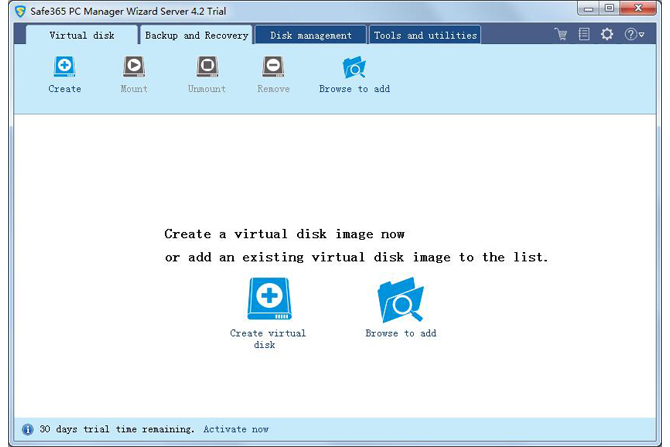Open the notes list icon in header
Image resolution: width=670 pixels, height=447 pixels.
pyautogui.click(x=584, y=34)
